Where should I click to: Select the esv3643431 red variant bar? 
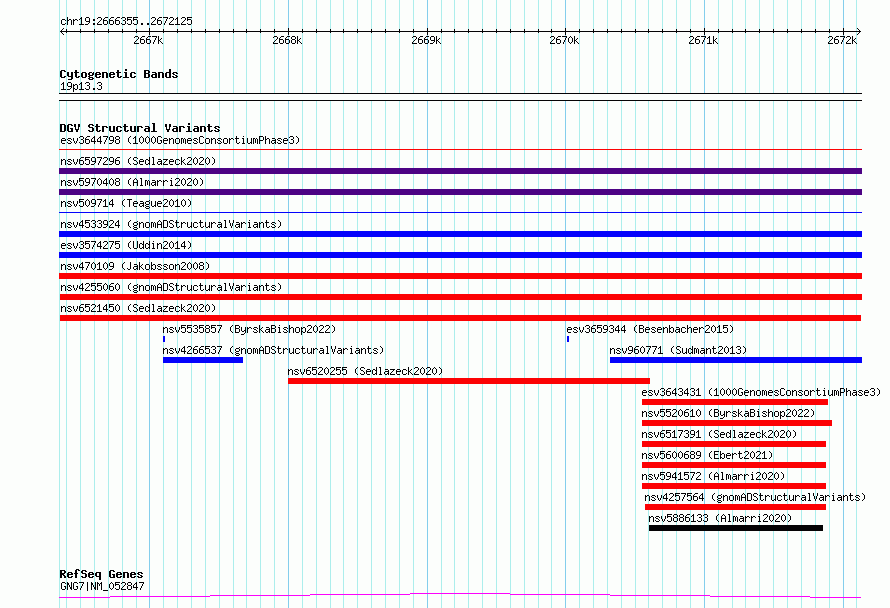click(x=734, y=402)
